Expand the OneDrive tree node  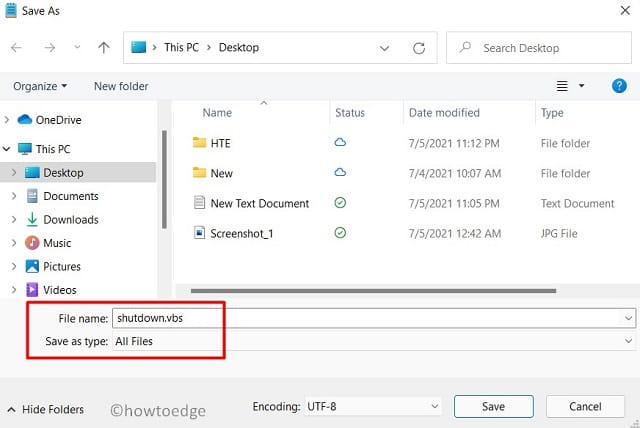(8, 119)
